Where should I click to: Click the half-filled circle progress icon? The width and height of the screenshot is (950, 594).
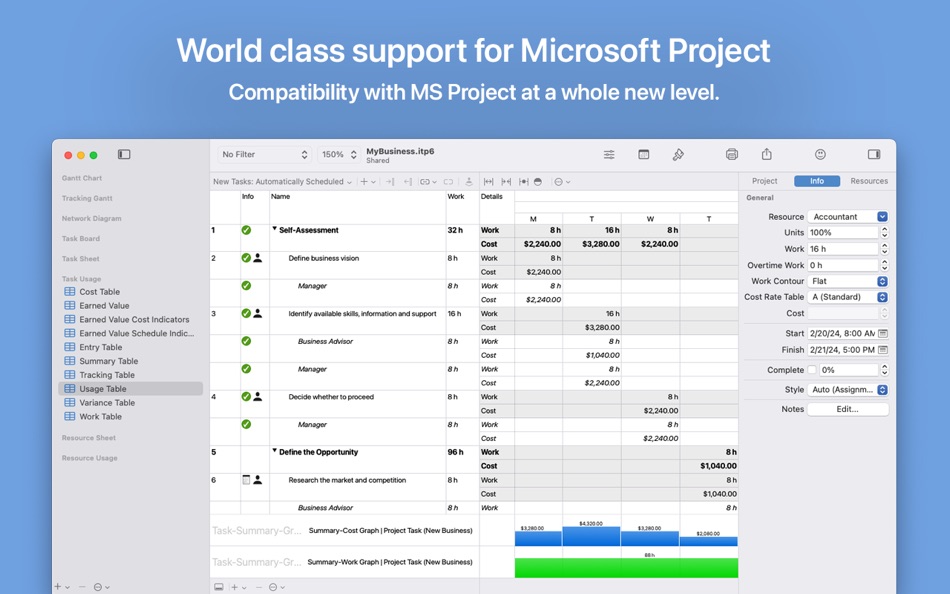click(538, 182)
